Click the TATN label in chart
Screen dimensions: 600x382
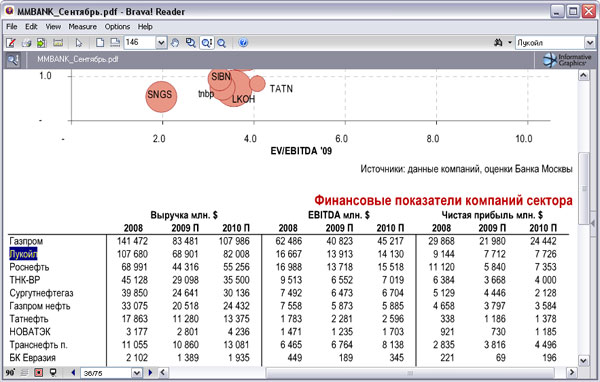tap(281, 89)
